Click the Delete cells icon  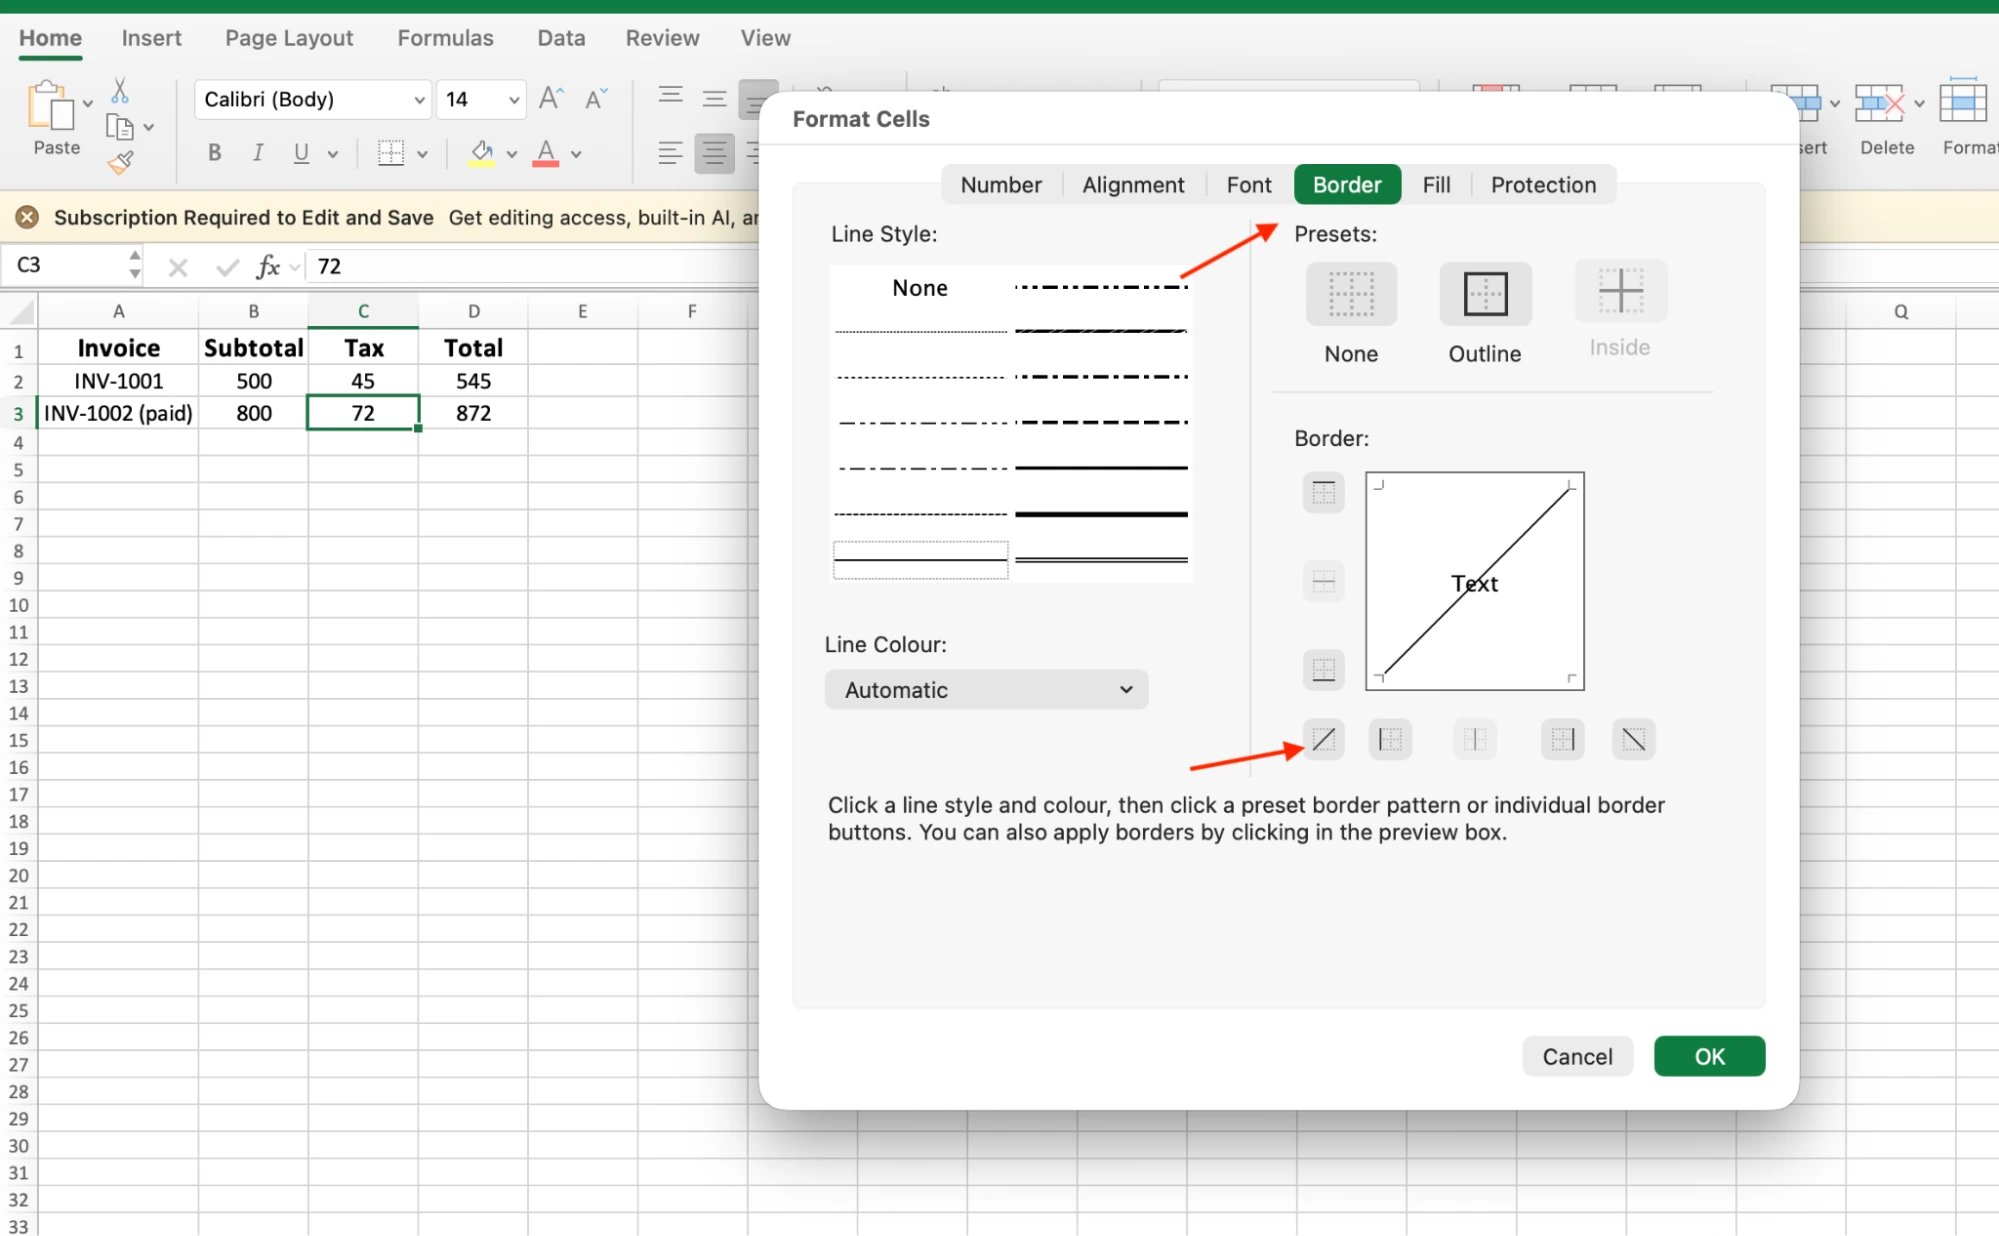click(1878, 103)
